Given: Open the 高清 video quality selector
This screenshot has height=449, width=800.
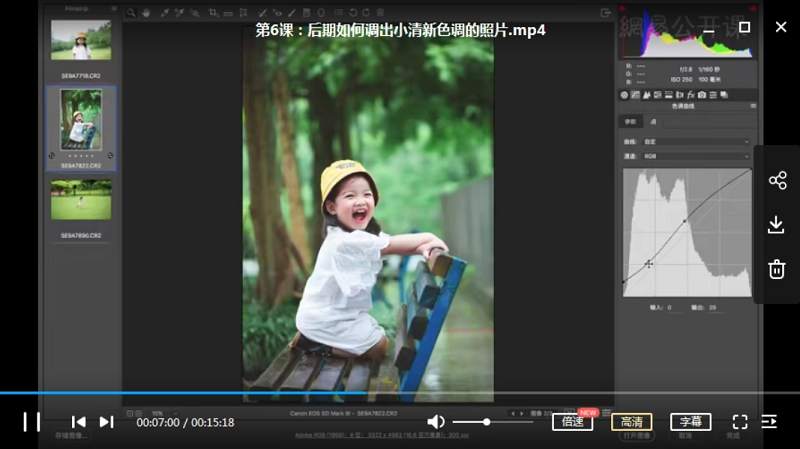Looking at the screenshot, I should 631,422.
